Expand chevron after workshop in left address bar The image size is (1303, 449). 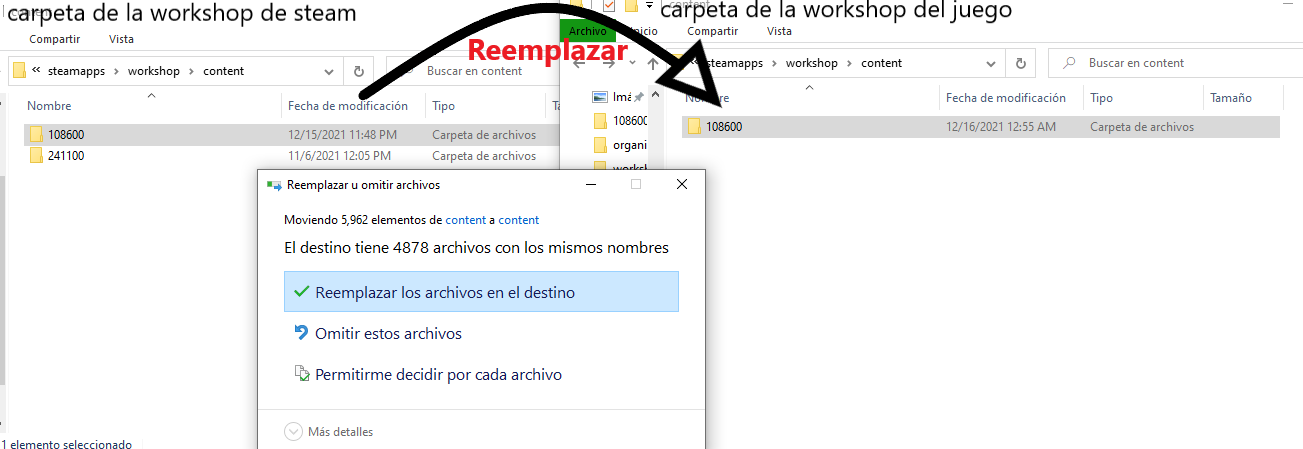pyautogui.click(x=191, y=71)
